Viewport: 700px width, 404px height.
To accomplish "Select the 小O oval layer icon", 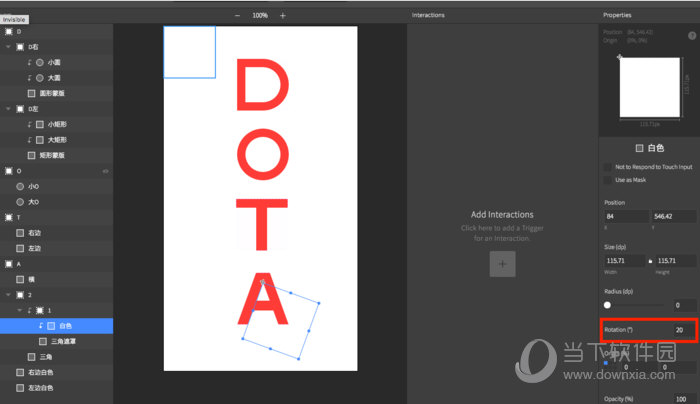I will pos(20,187).
